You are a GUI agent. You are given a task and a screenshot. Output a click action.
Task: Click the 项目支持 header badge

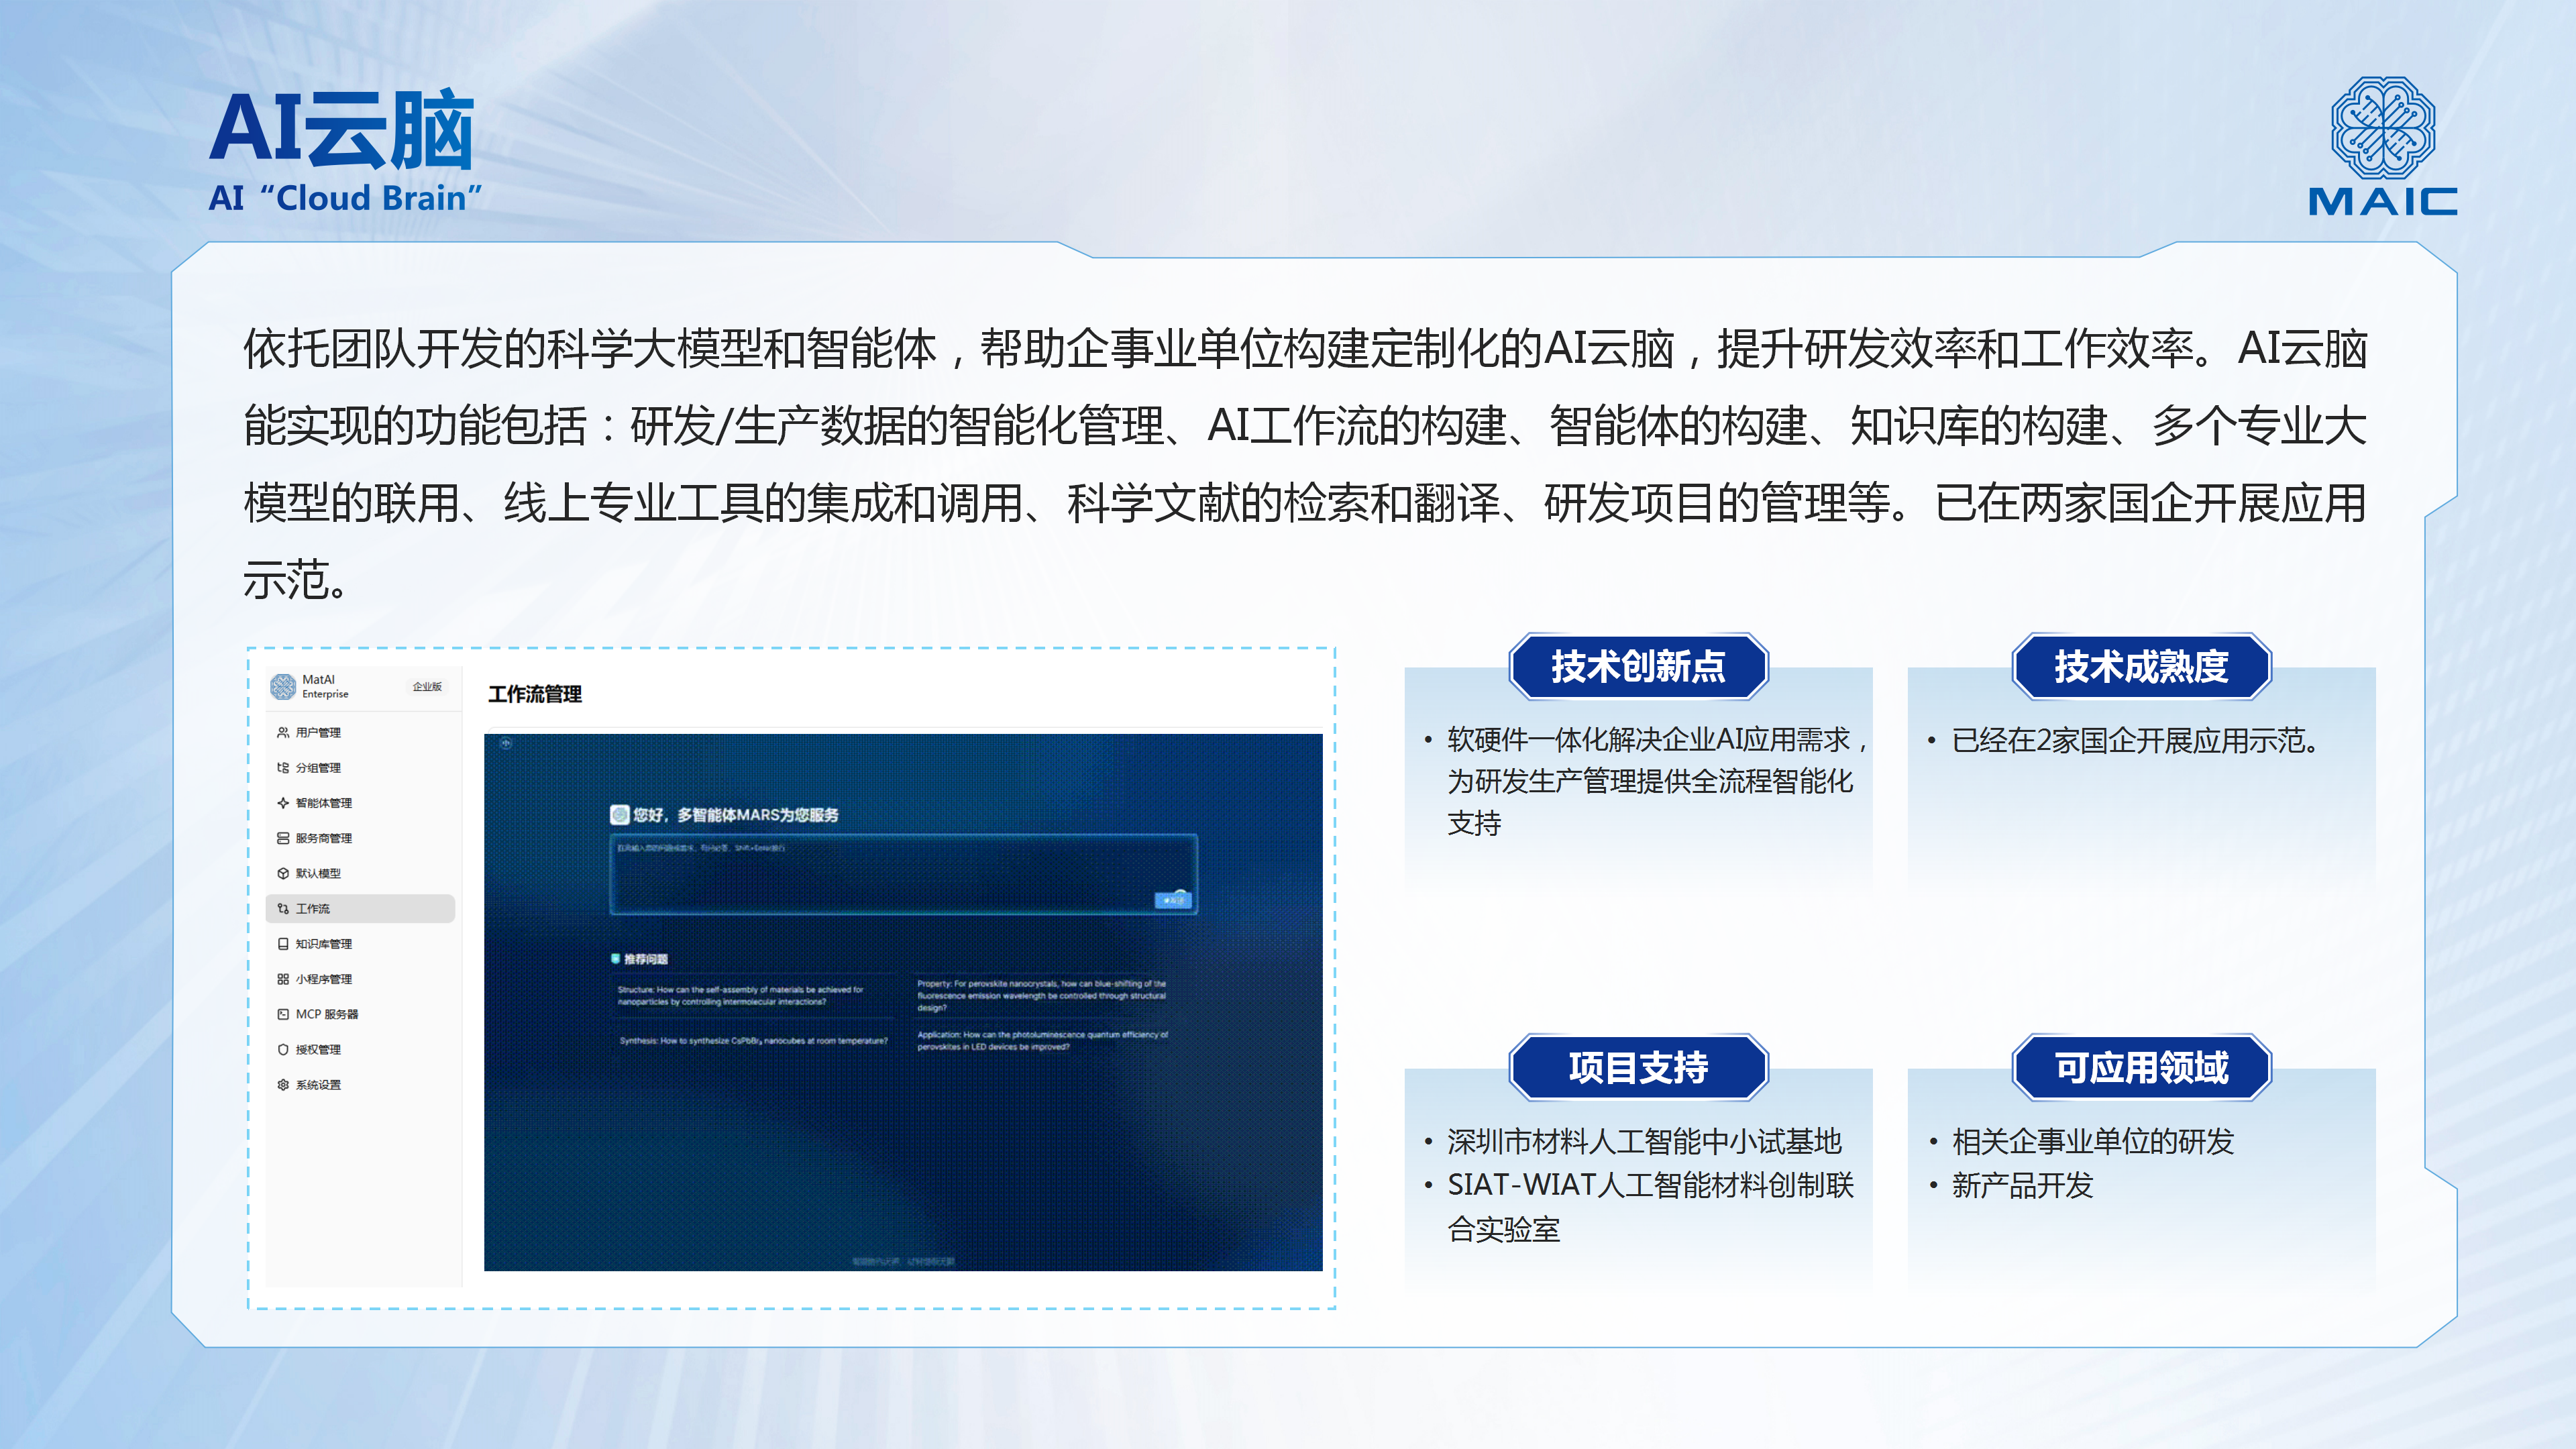[1638, 1067]
